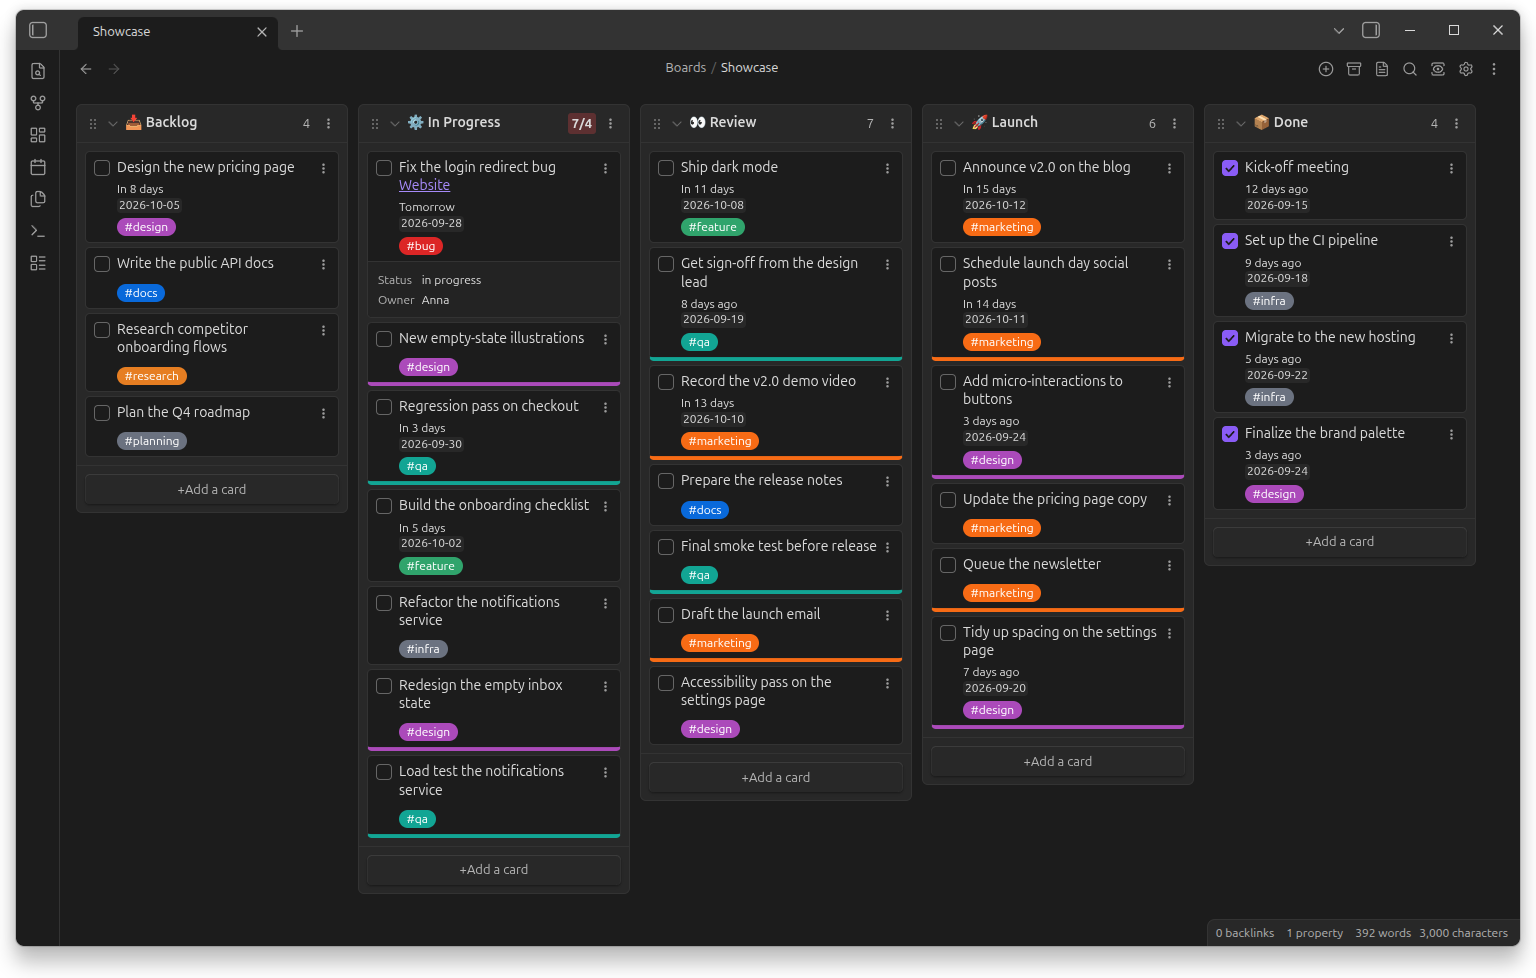The image size is (1536, 978).
Task: Click Add a card in Backlog
Action: point(212,490)
